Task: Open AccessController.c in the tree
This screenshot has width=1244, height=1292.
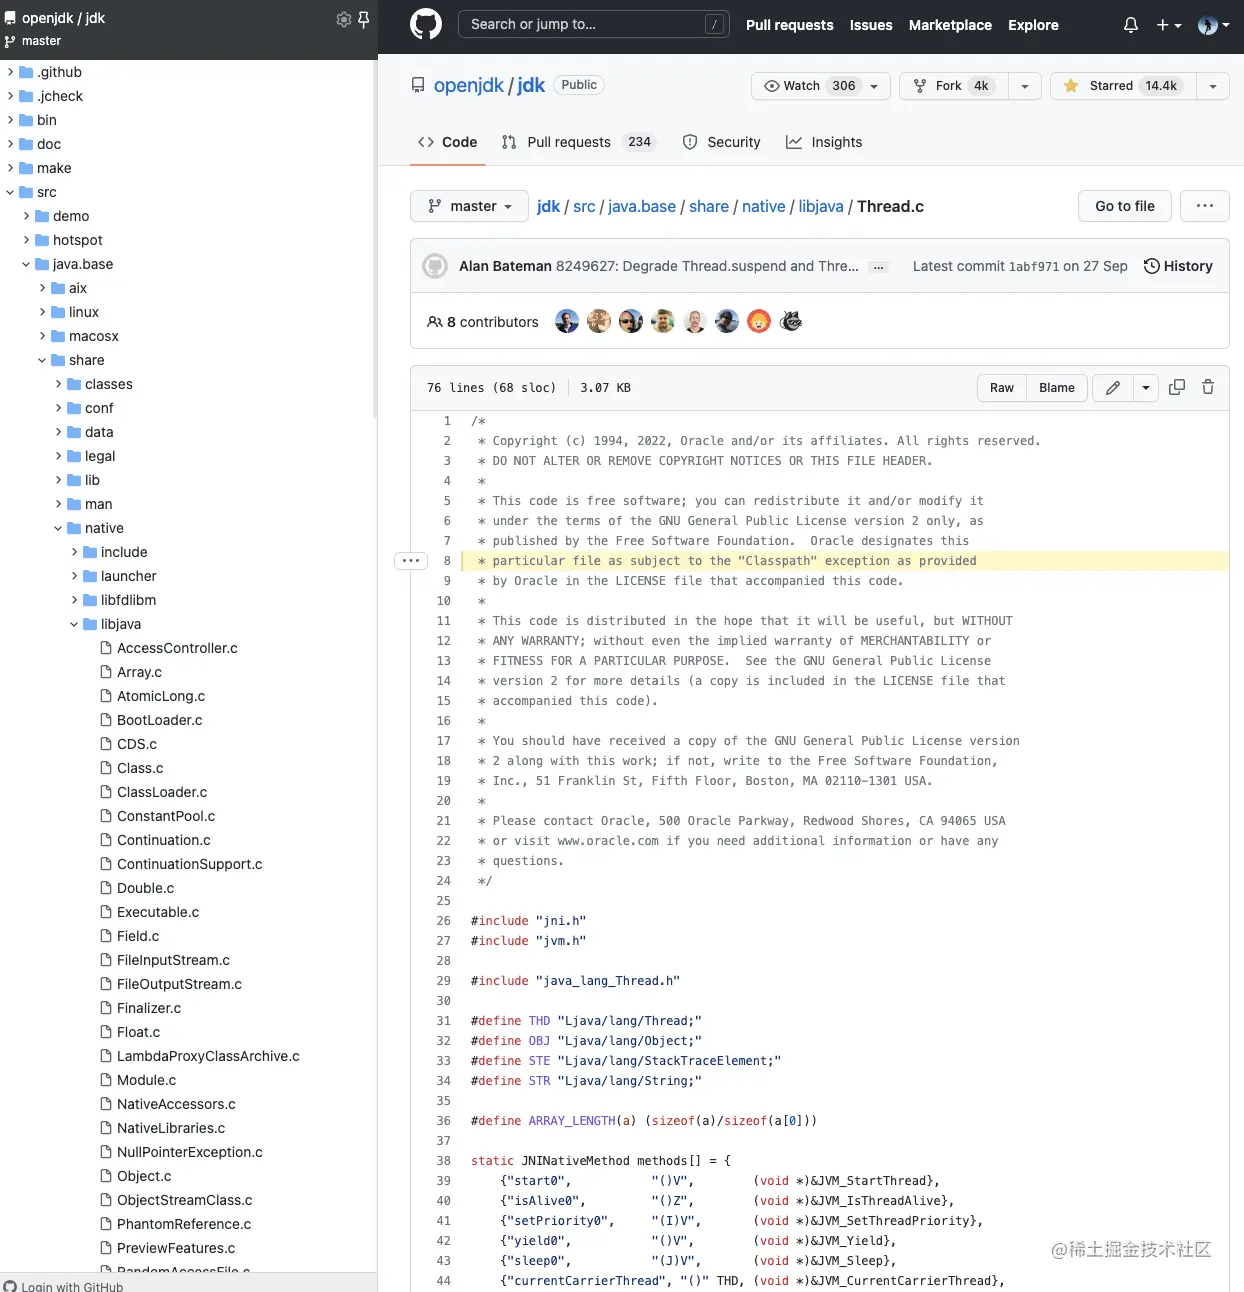Action: (177, 648)
